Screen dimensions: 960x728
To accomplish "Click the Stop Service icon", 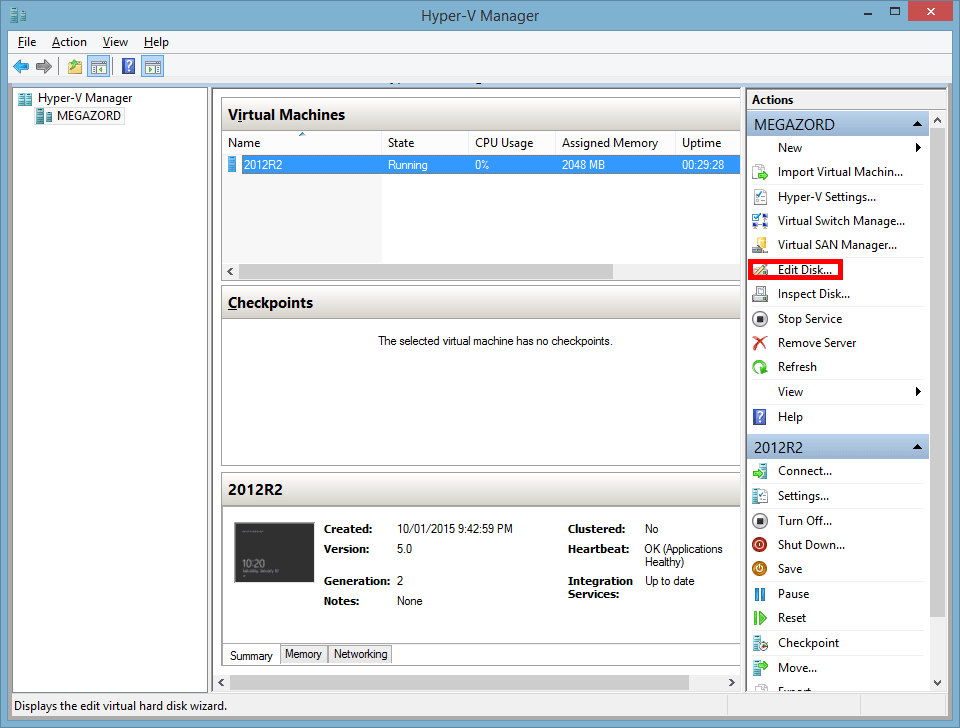I will coord(760,318).
